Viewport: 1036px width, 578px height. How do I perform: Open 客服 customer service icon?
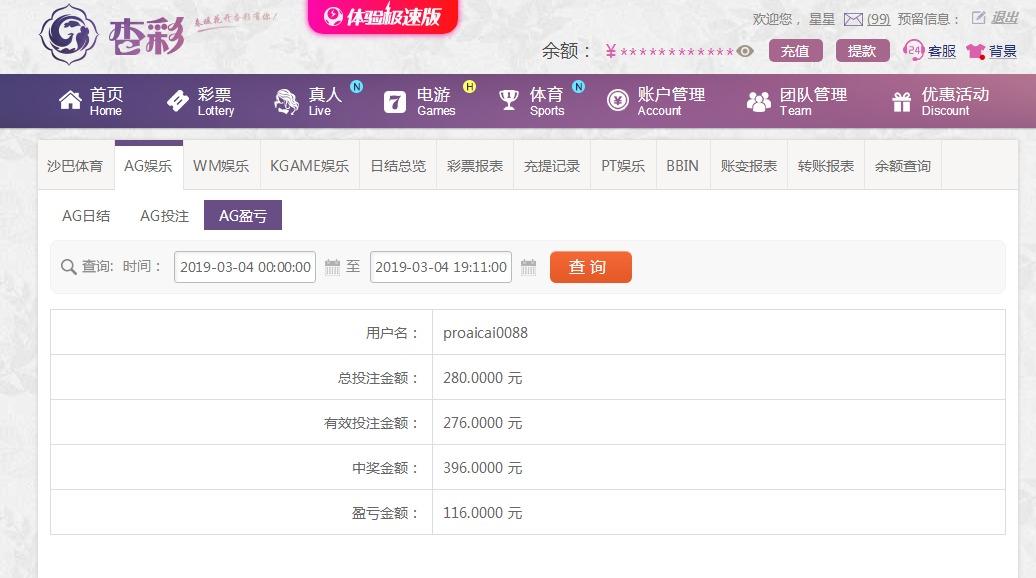[x=913, y=50]
